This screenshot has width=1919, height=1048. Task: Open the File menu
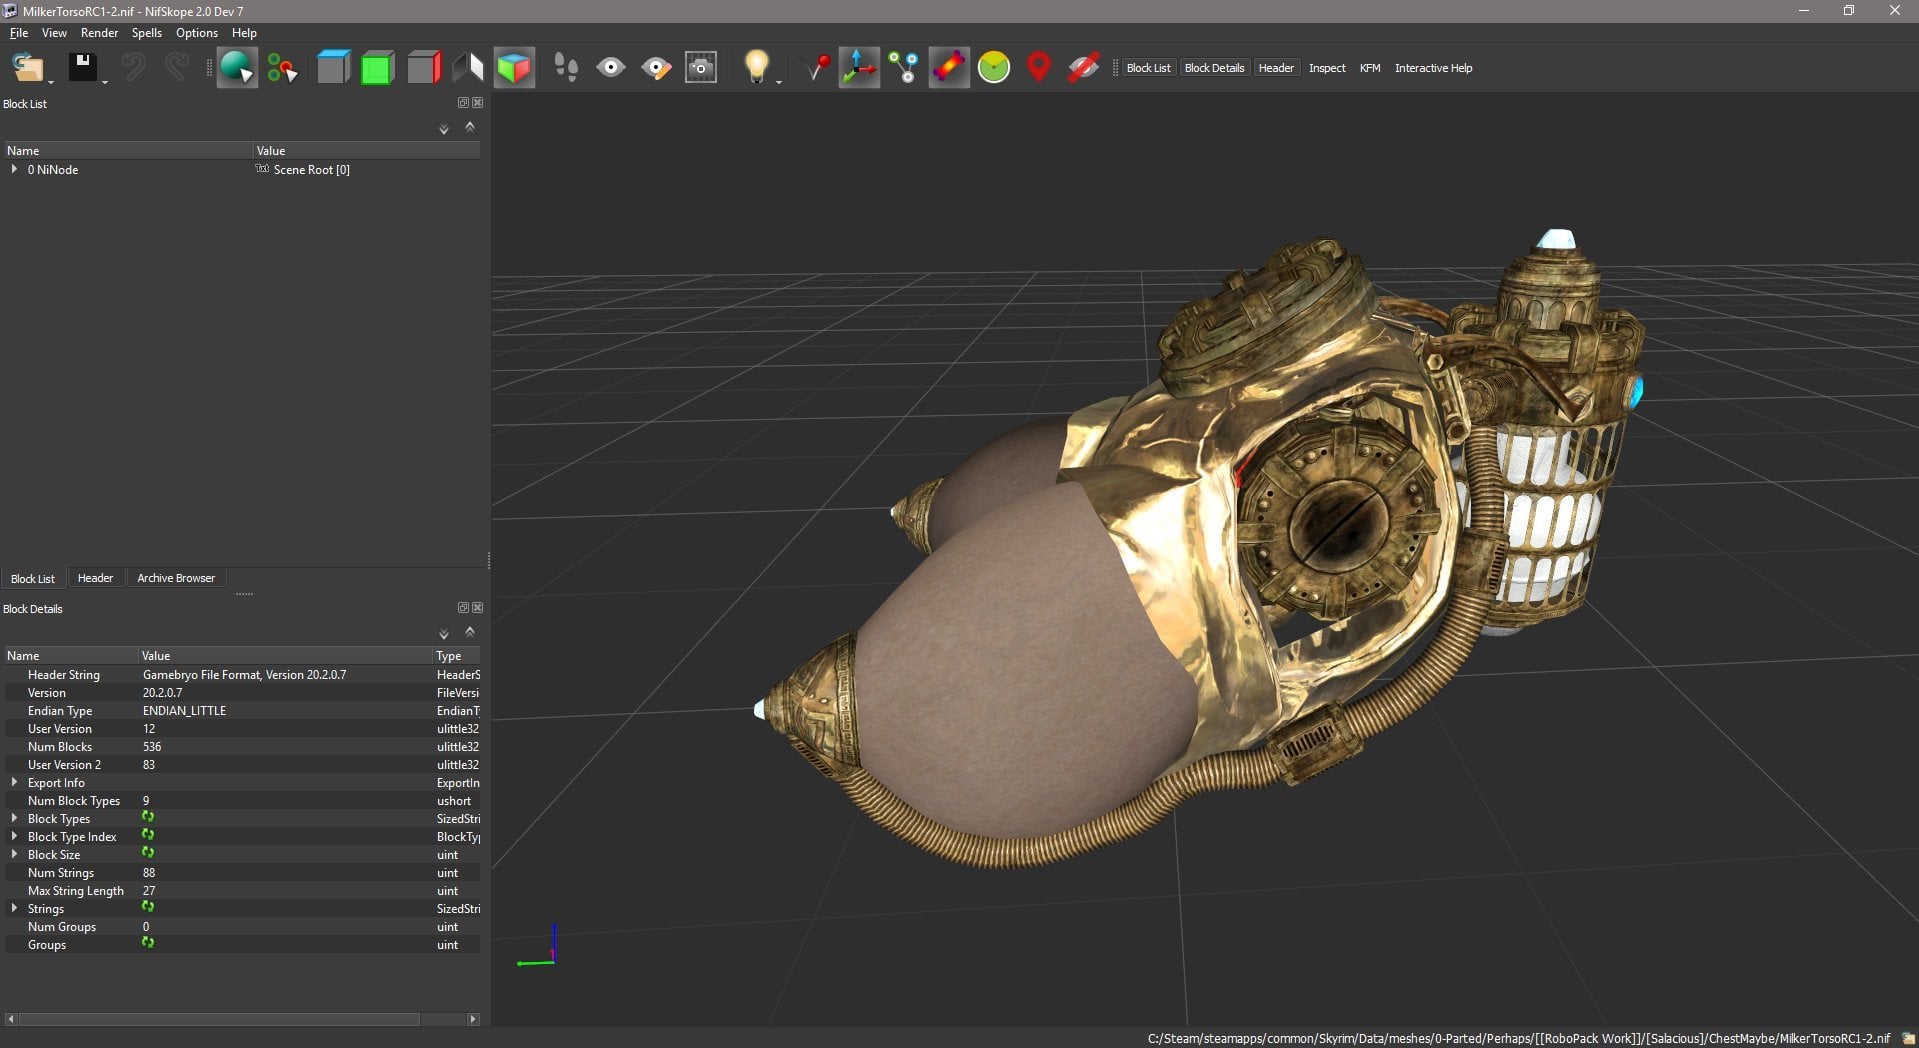point(19,33)
